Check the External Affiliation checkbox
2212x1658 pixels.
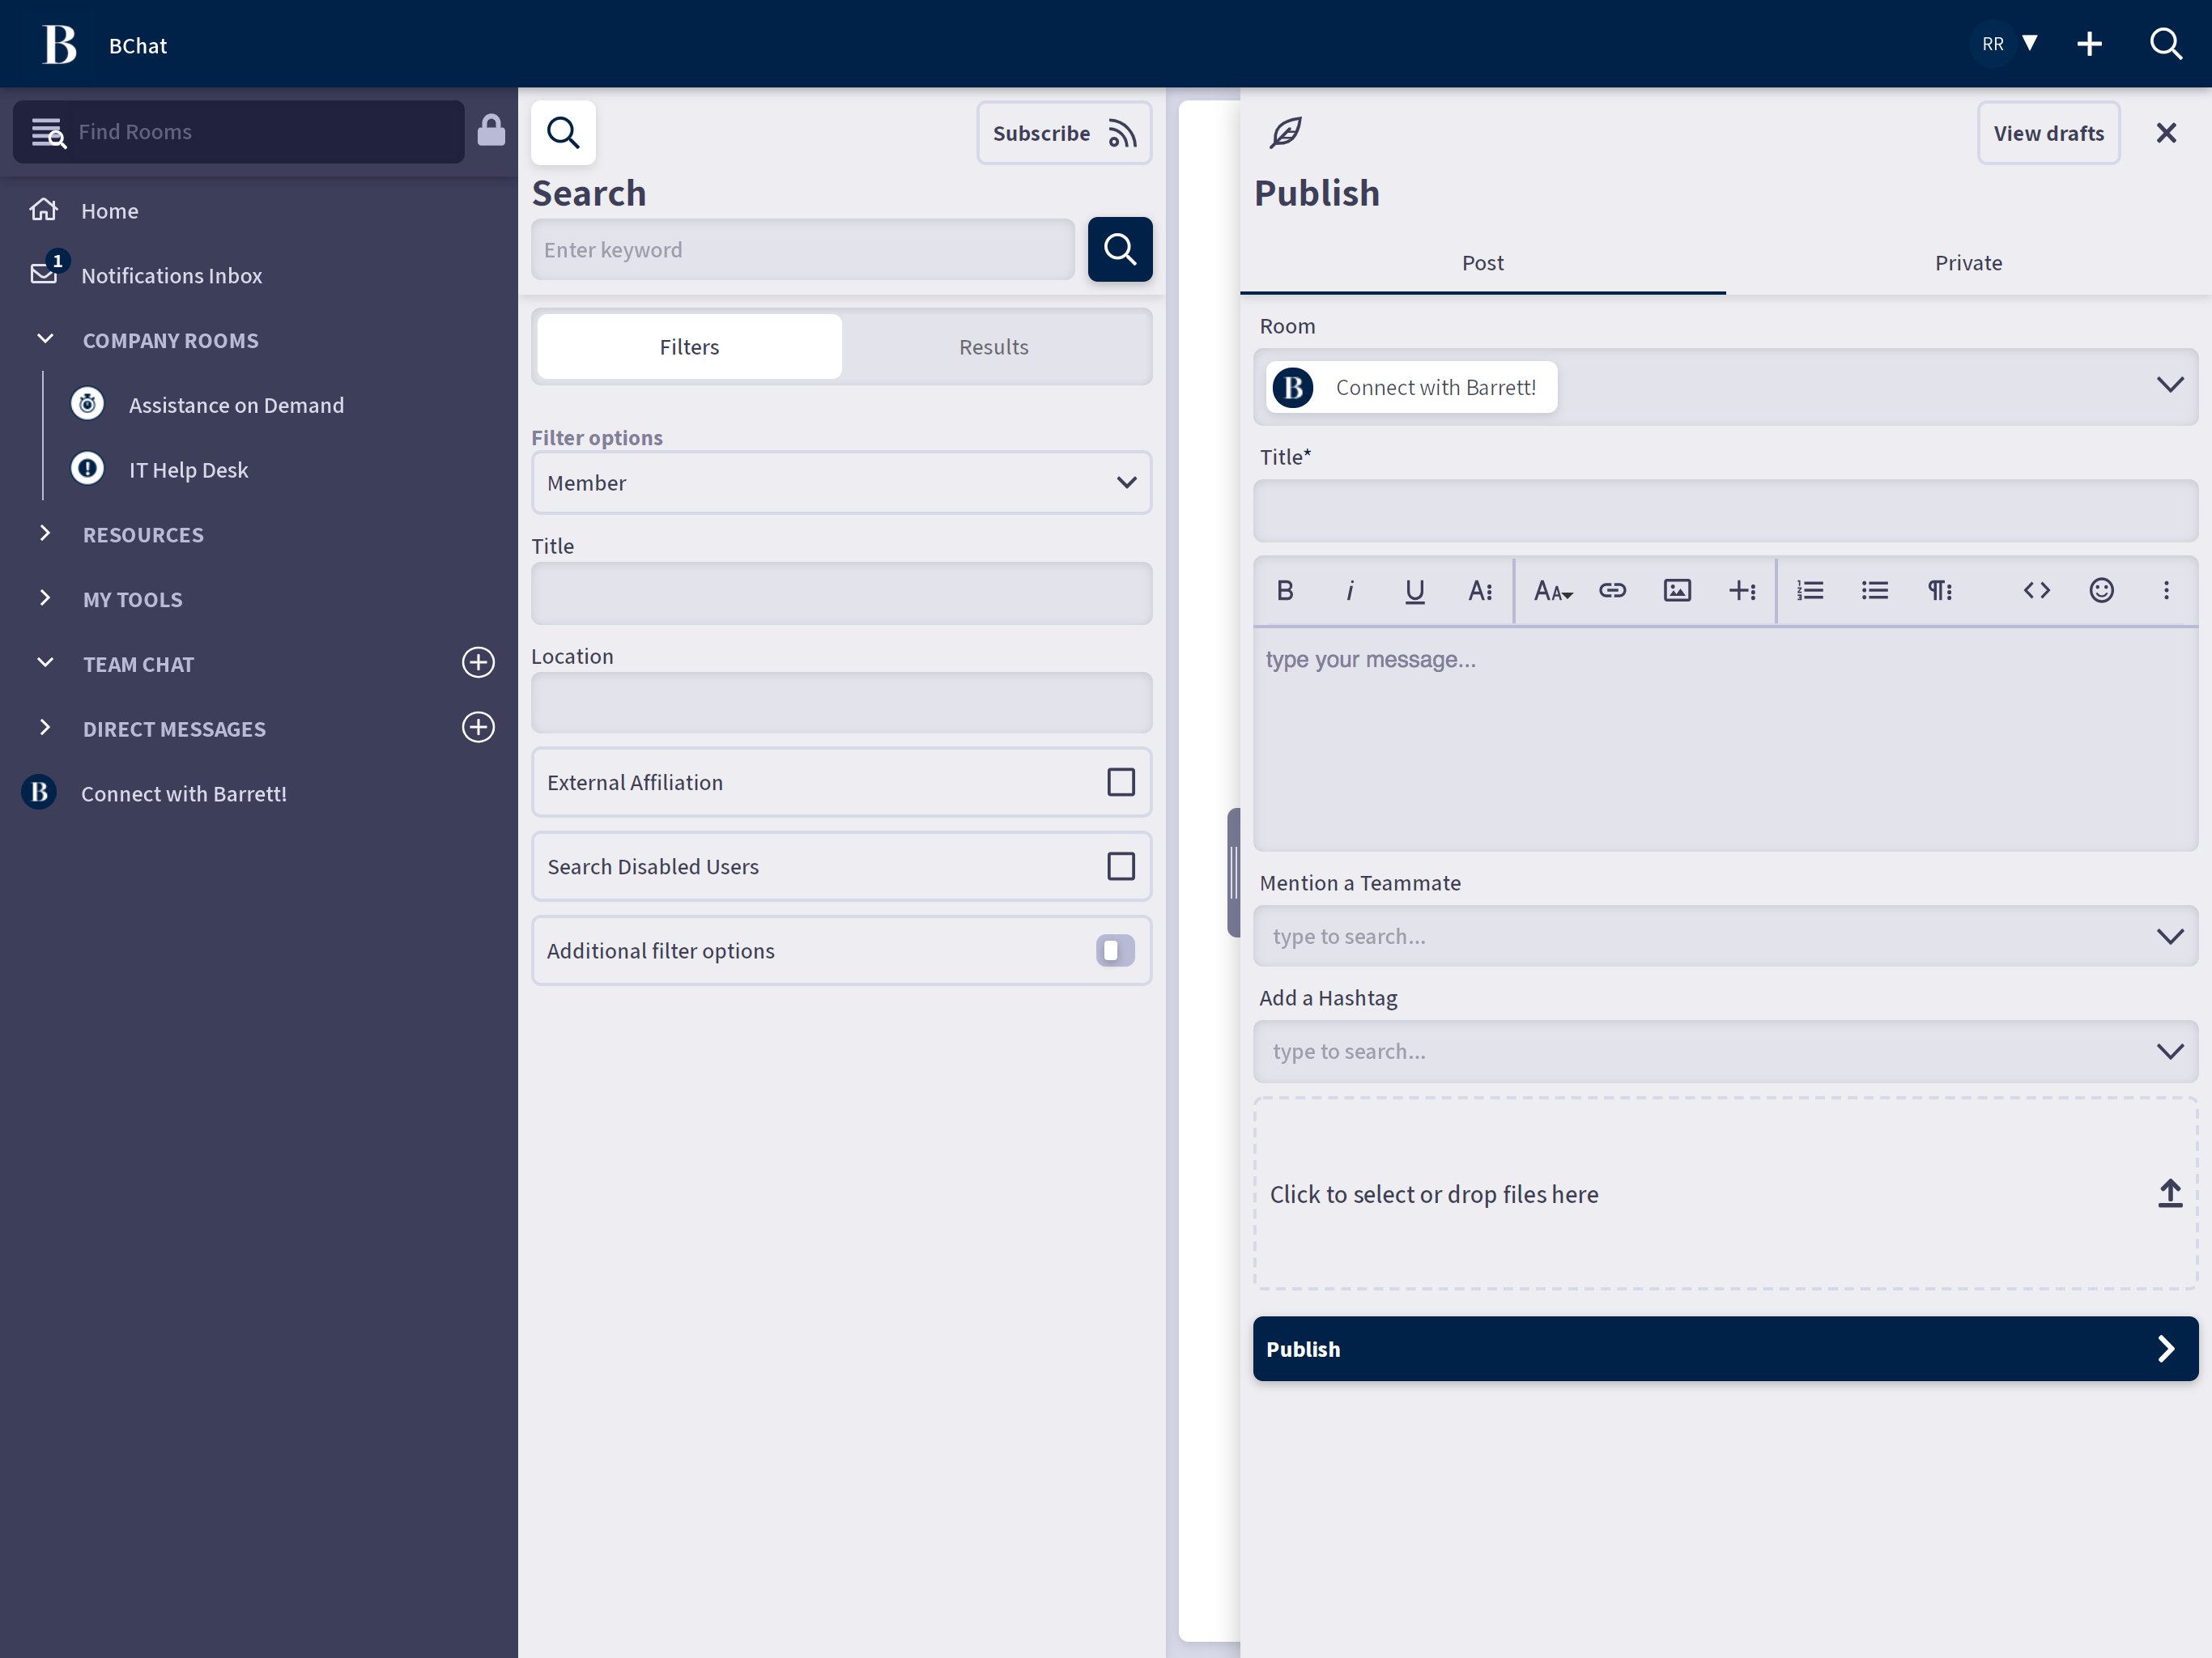(x=1120, y=782)
